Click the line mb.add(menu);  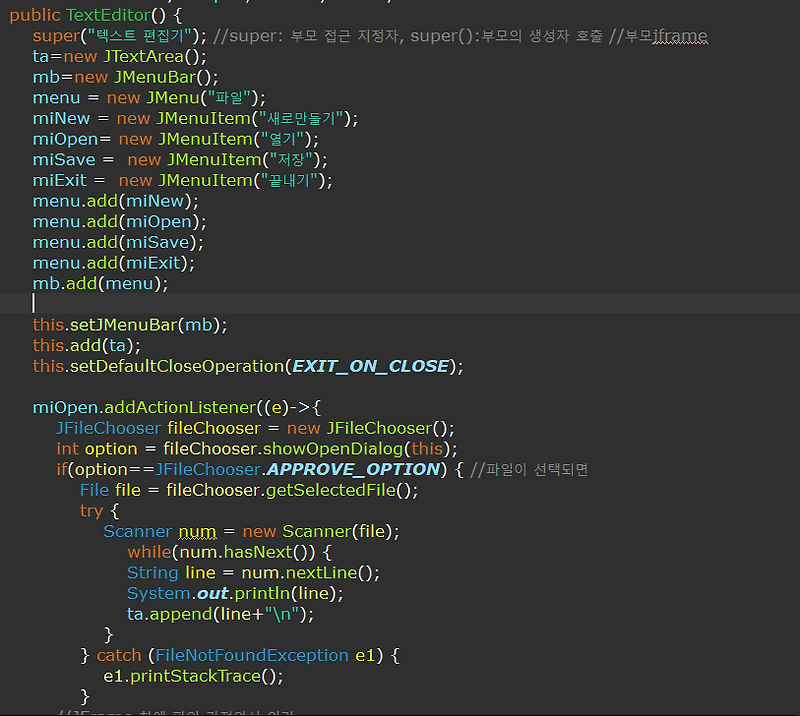(x=101, y=283)
